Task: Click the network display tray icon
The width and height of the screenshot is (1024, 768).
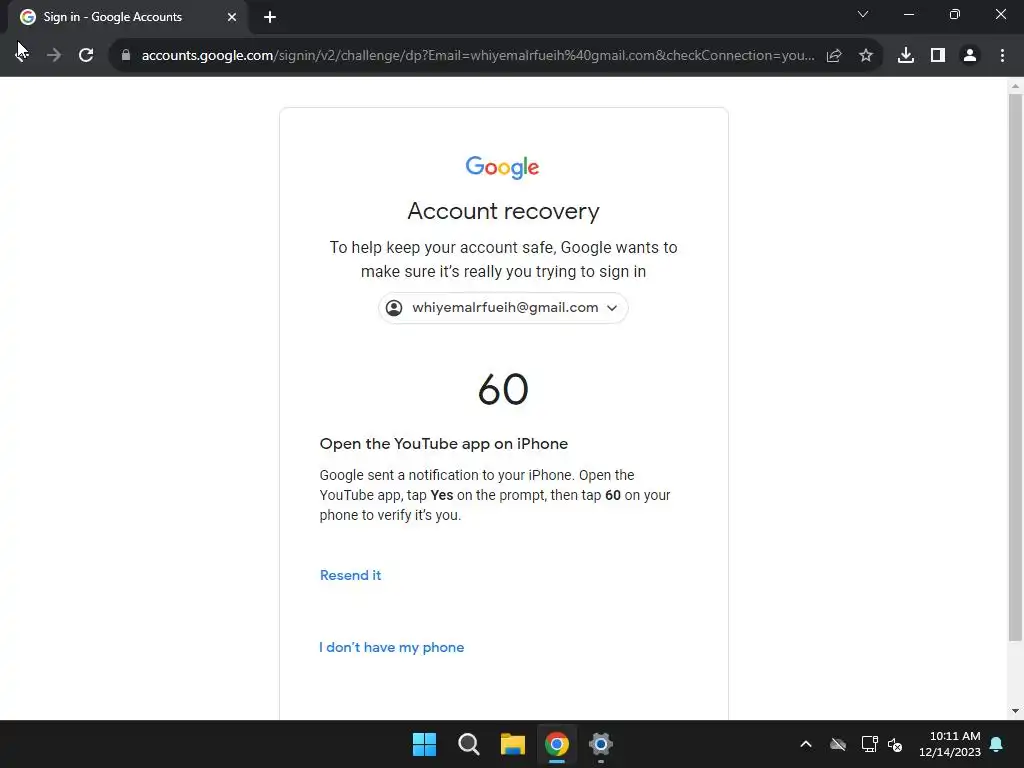Action: tap(869, 744)
